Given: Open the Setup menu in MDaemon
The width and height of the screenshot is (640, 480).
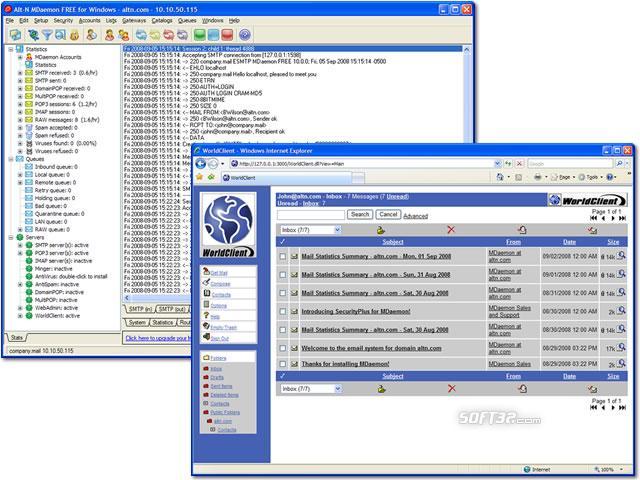Looking at the screenshot, I should click(41, 20).
